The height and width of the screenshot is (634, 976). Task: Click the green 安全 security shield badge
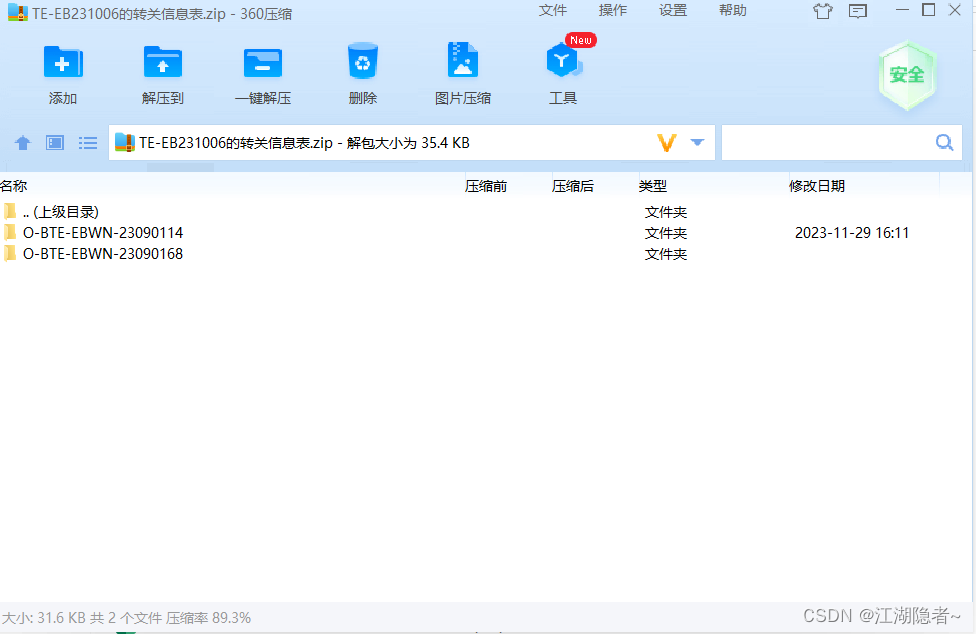pos(907,75)
